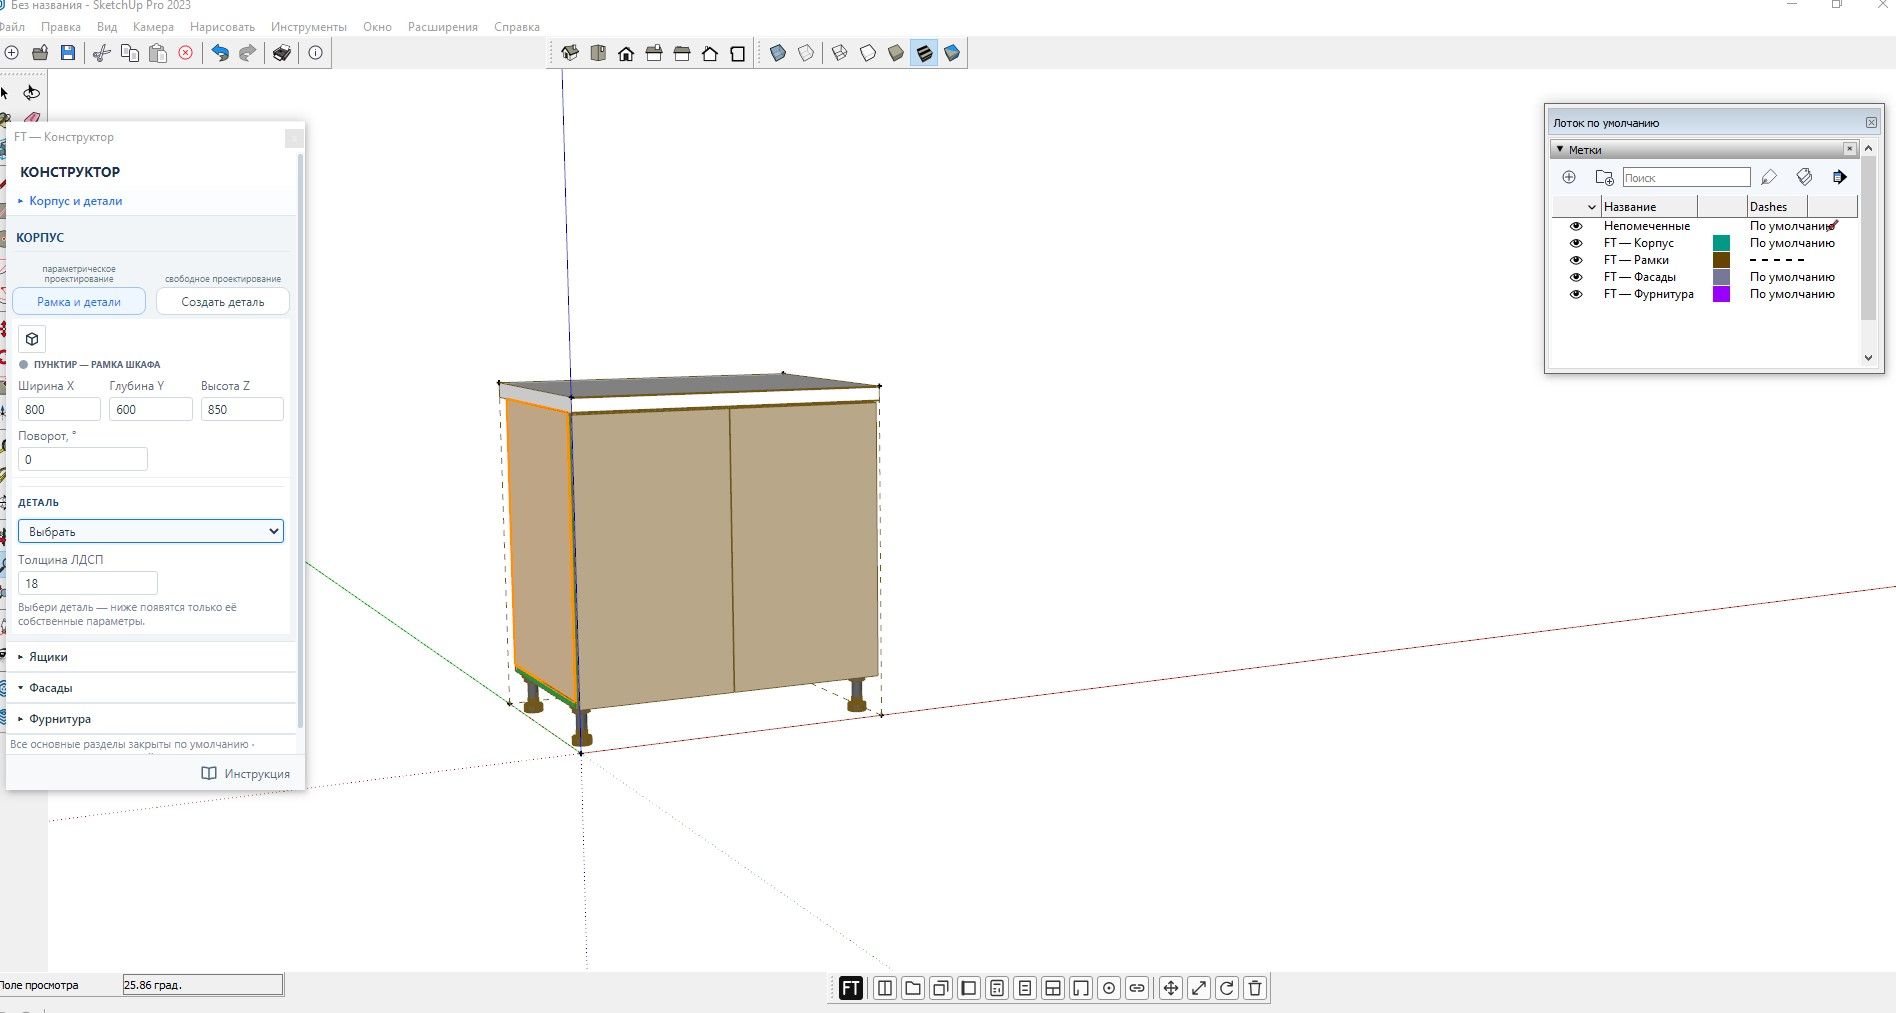Click the Рамка и детали button
This screenshot has width=1896, height=1013.
coord(79,301)
